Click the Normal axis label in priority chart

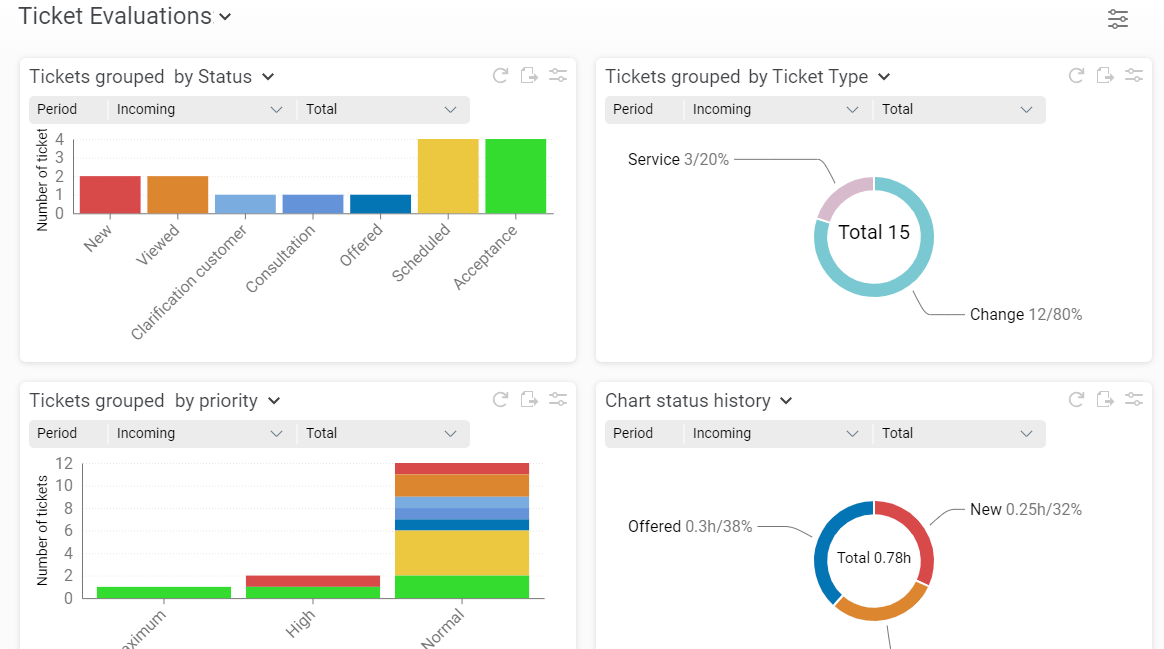click(442, 629)
